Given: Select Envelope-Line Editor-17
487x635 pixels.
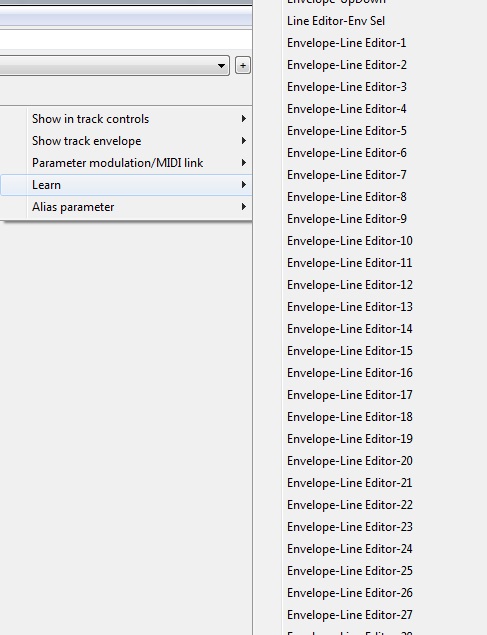Looking at the screenshot, I should coord(350,395).
